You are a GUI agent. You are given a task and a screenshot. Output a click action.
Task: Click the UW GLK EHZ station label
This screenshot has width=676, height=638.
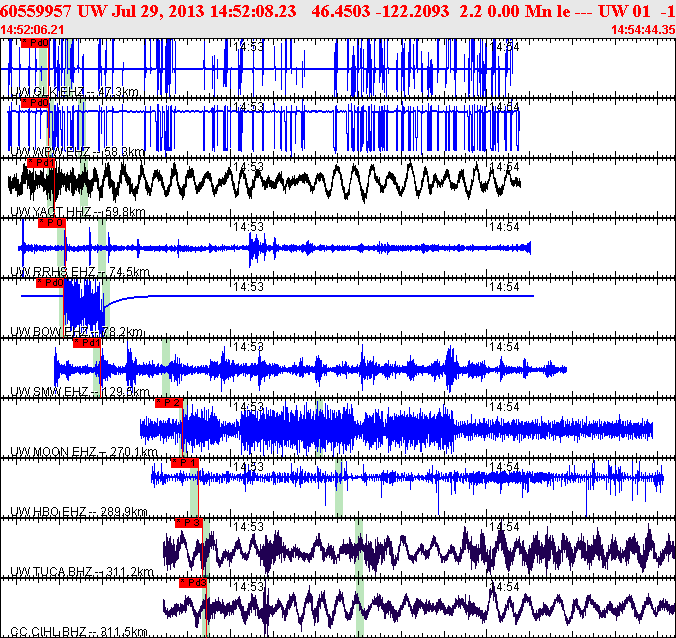pos(74,92)
